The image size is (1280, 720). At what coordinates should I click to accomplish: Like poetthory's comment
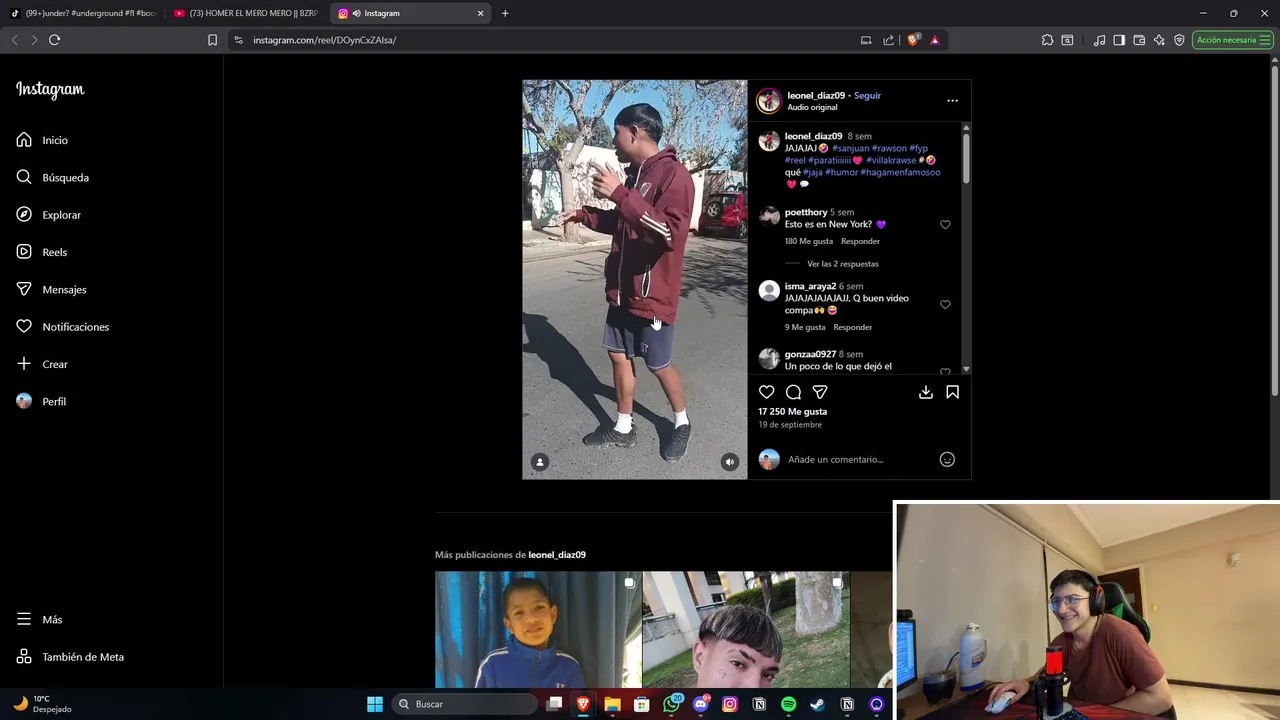pyautogui.click(x=945, y=225)
